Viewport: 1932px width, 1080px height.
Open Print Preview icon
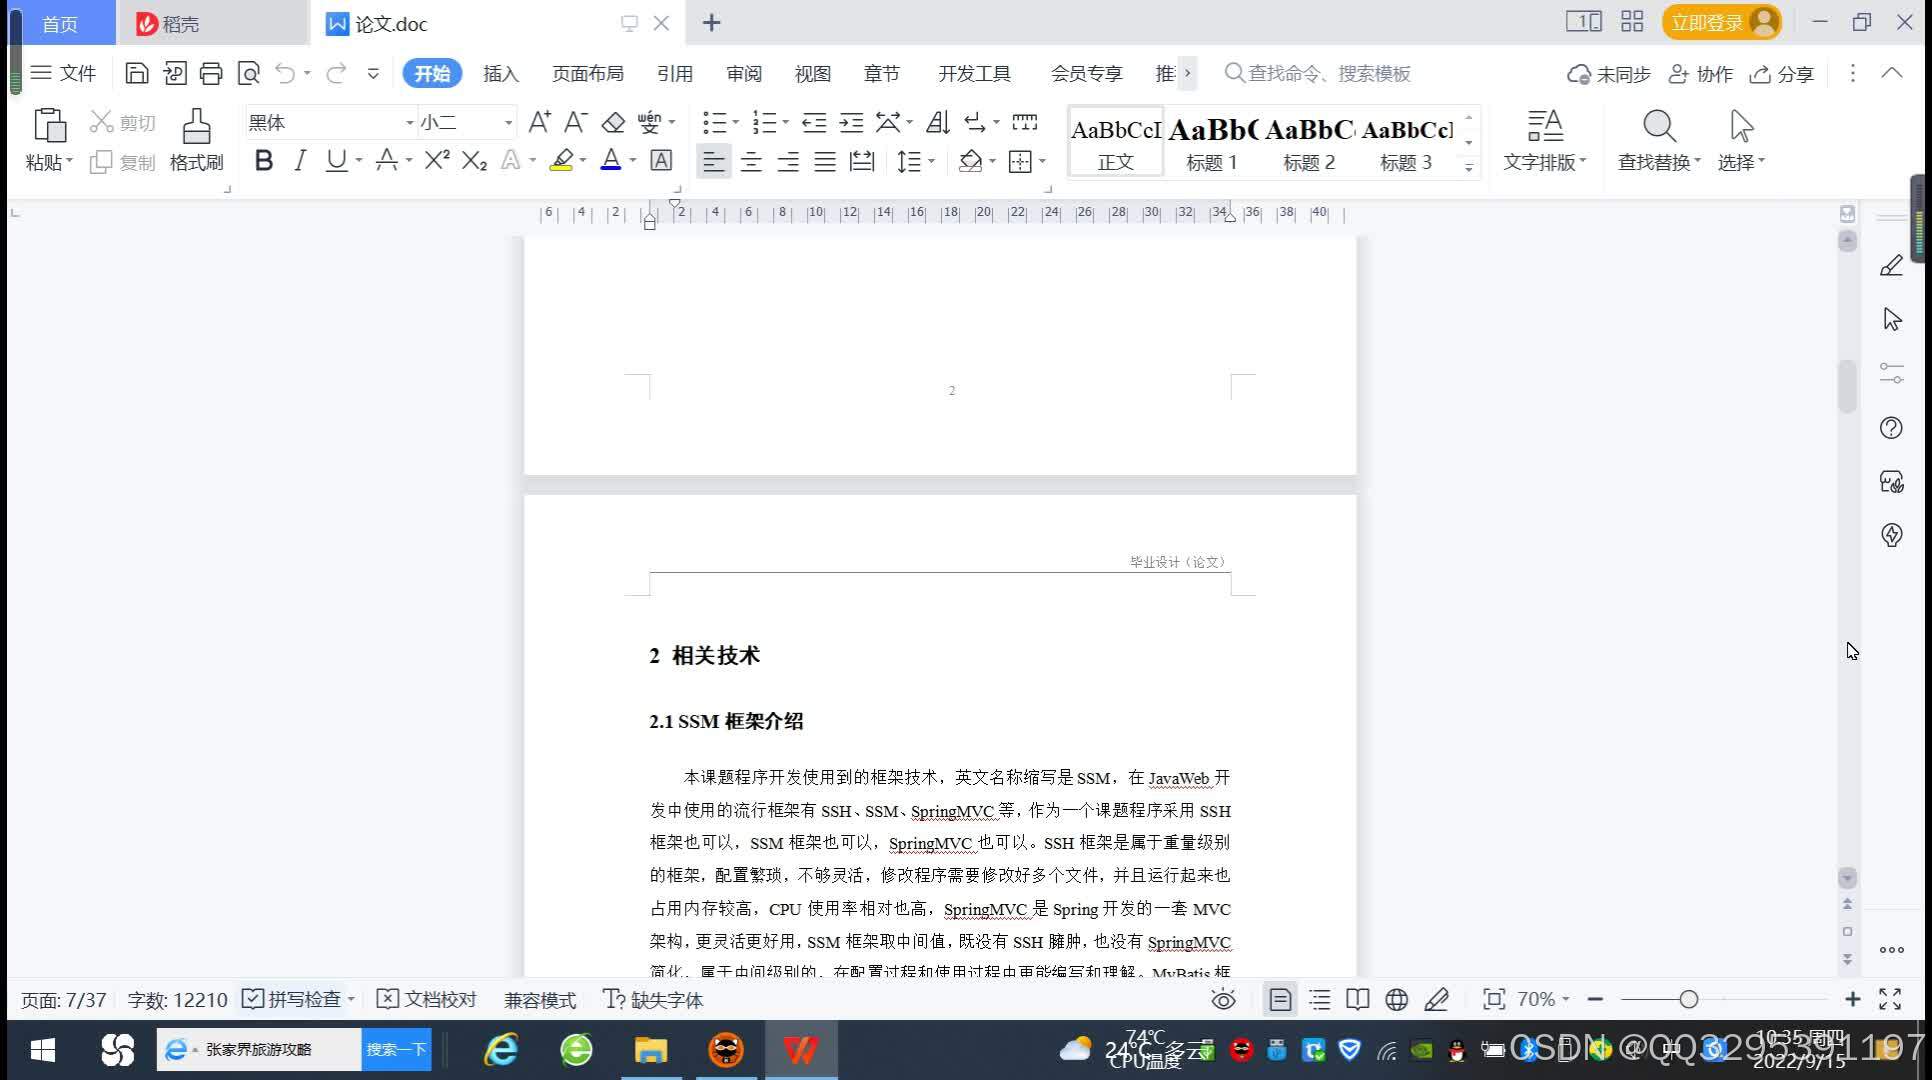(x=248, y=73)
